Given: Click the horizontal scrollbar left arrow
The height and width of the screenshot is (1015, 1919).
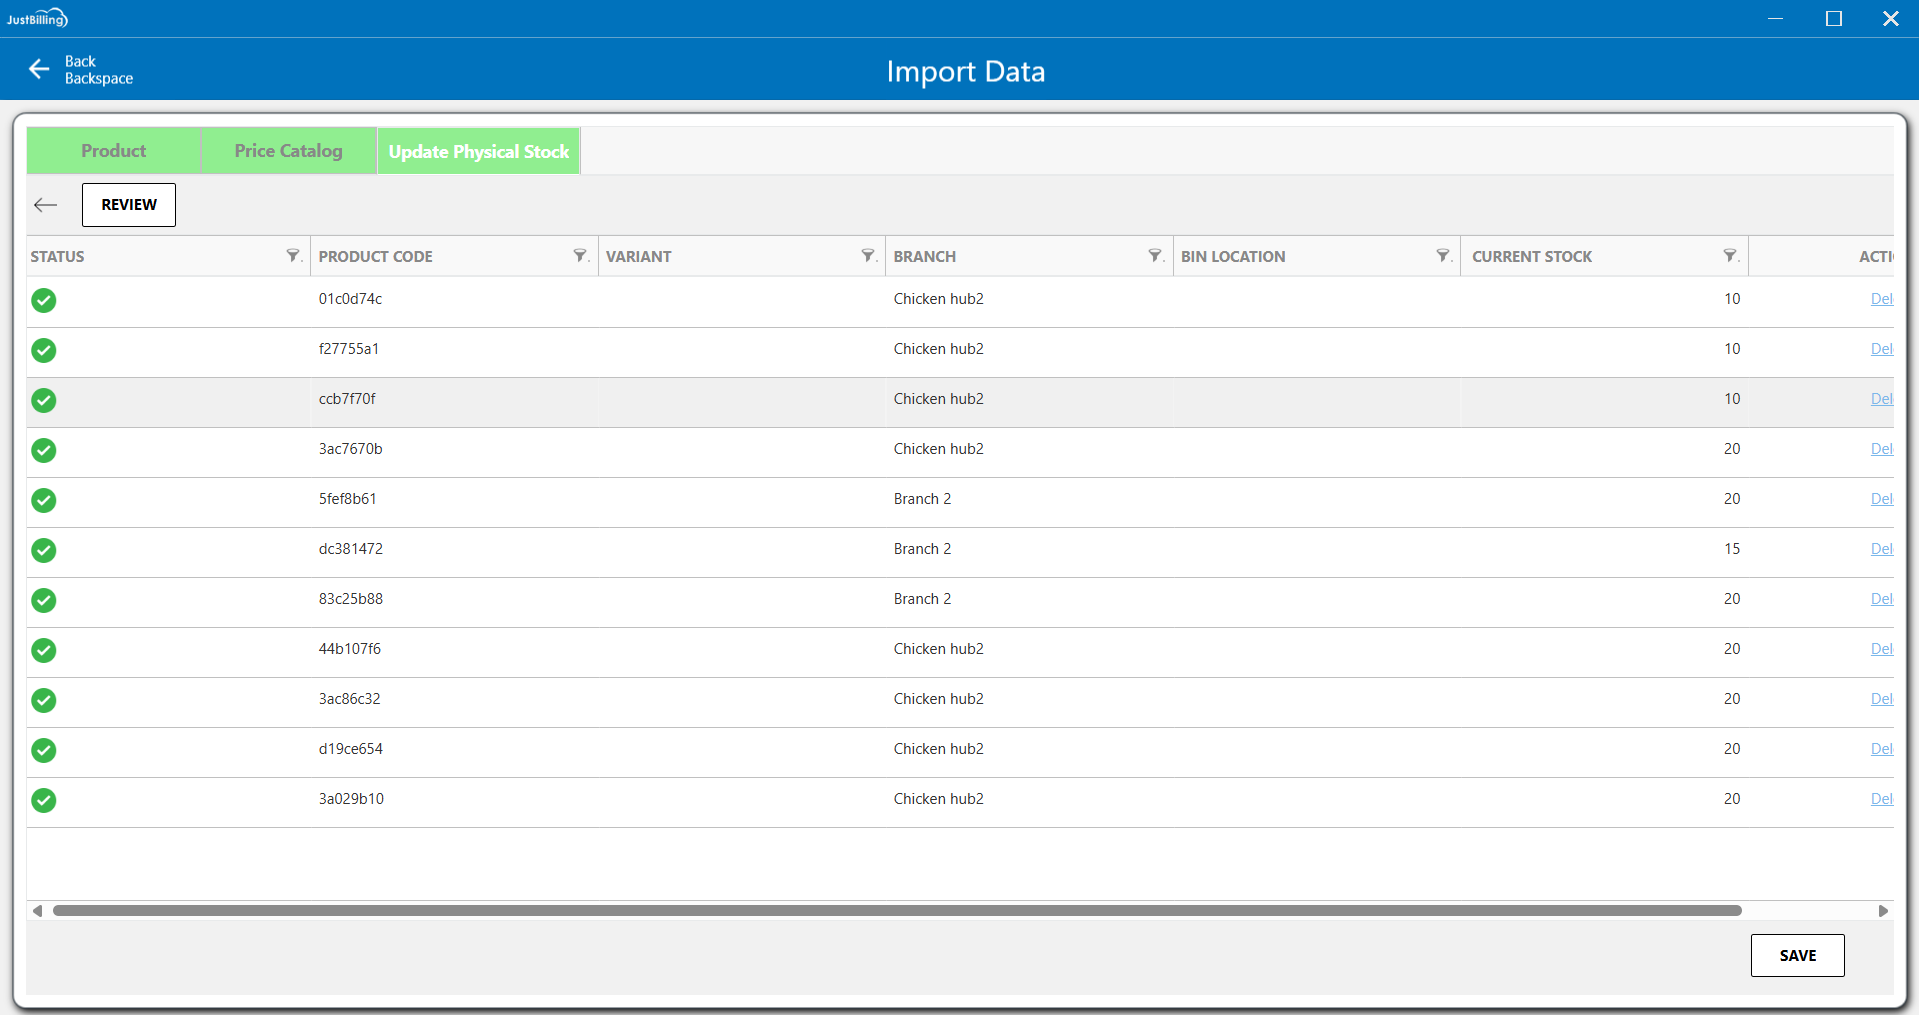Looking at the screenshot, I should pos(38,911).
